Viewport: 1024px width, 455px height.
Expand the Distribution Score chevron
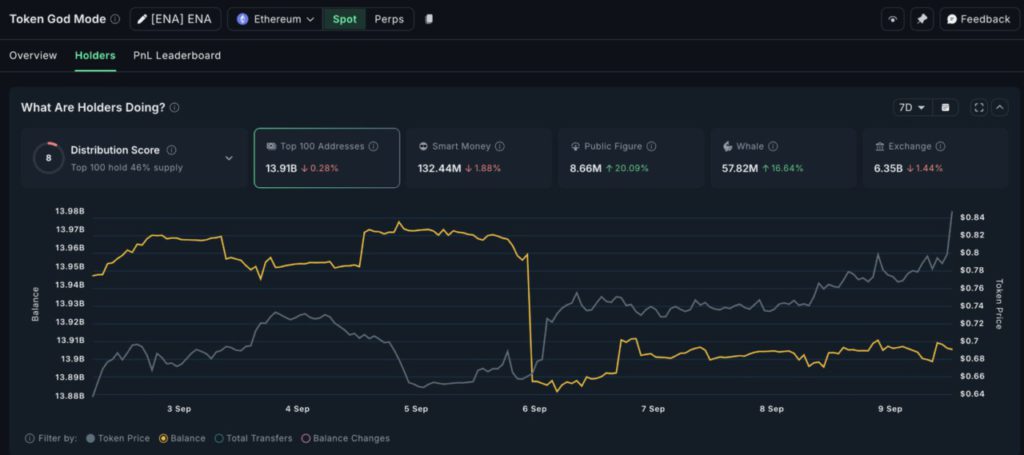pyautogui.click(x=228, y=158)
